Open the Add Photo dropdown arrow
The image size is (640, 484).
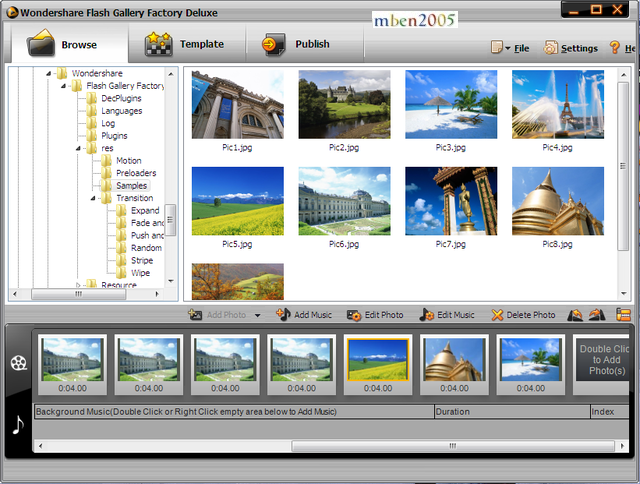pos(258,315)
